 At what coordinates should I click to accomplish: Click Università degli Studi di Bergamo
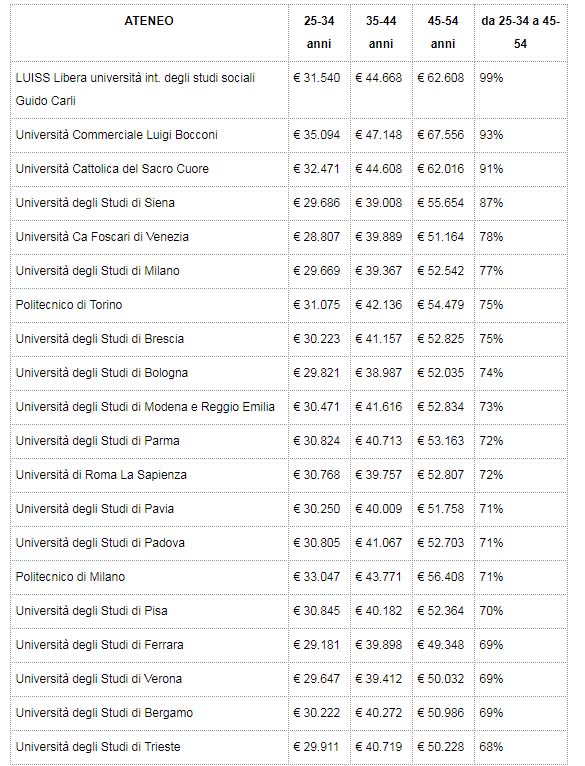104,713
